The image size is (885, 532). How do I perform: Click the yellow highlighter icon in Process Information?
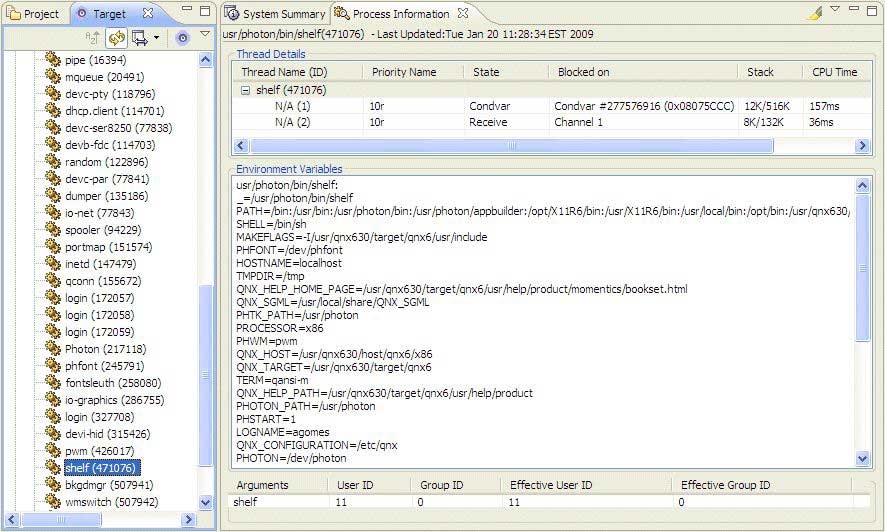point(814,13)
